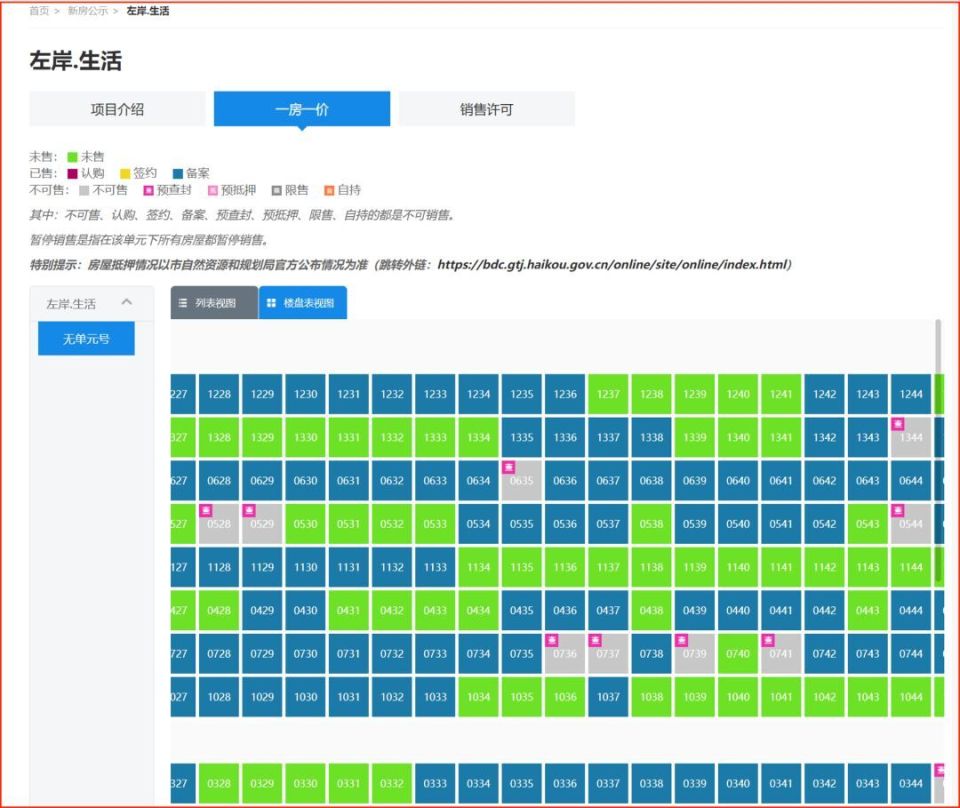This screenshot has width=960, height=808.
Task: Click the pink seal badge on unit 0635
Action: pos(508,466)
